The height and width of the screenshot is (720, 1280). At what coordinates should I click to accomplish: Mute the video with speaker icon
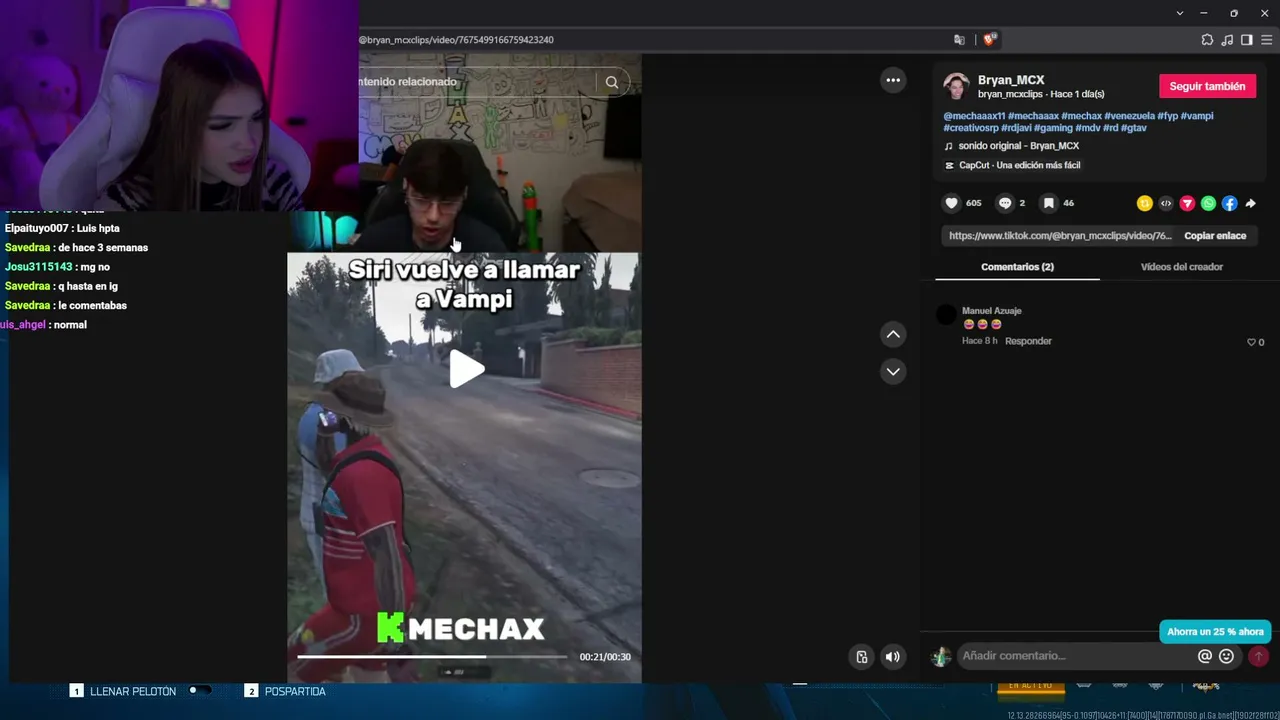point(892,657)
